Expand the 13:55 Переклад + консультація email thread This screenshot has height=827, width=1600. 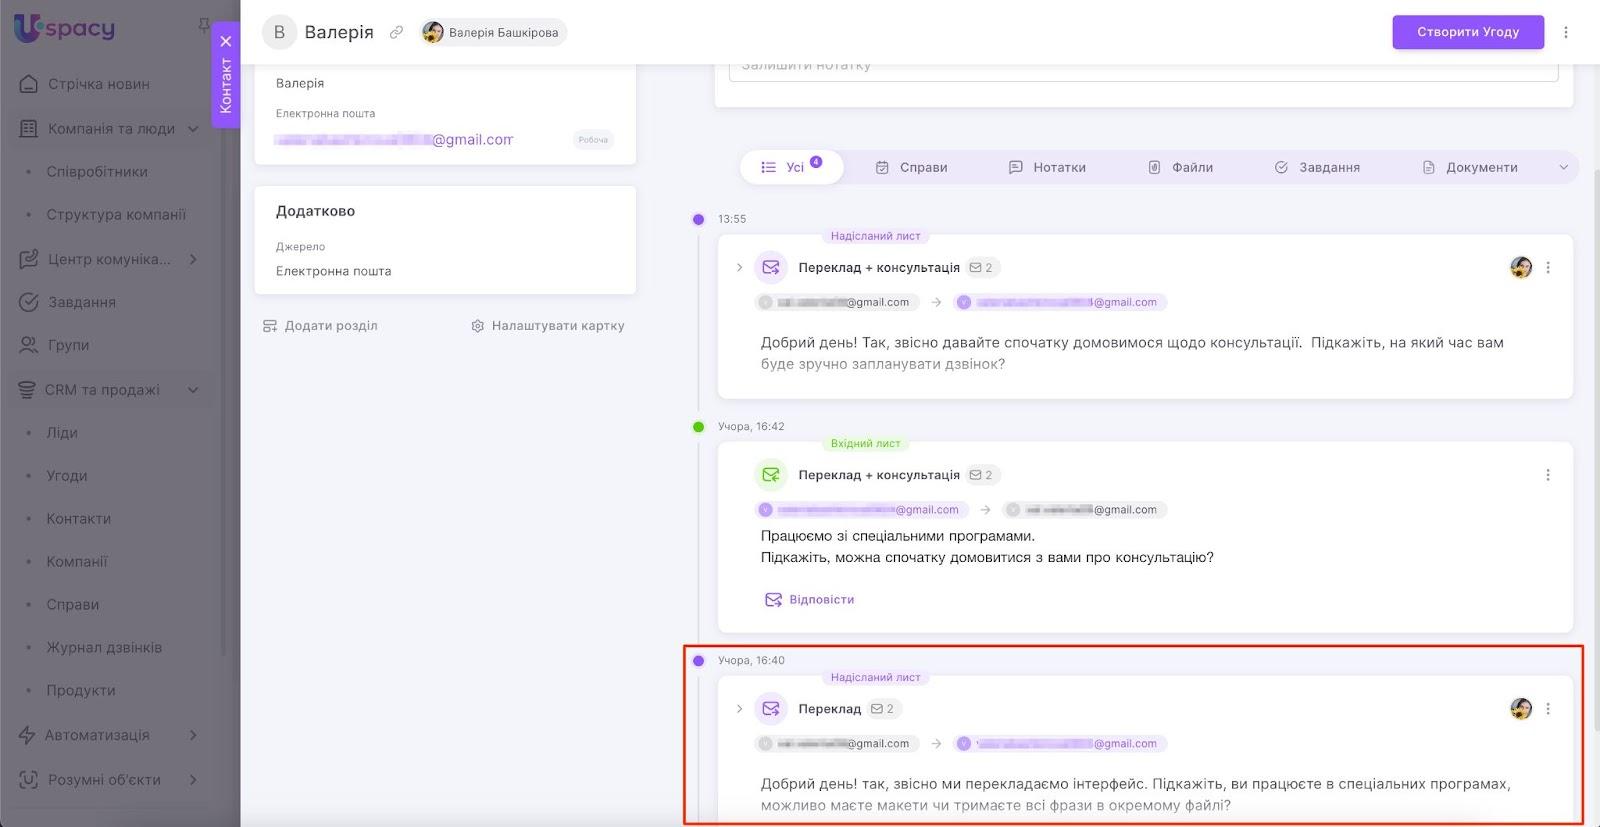tap(739, 268)
